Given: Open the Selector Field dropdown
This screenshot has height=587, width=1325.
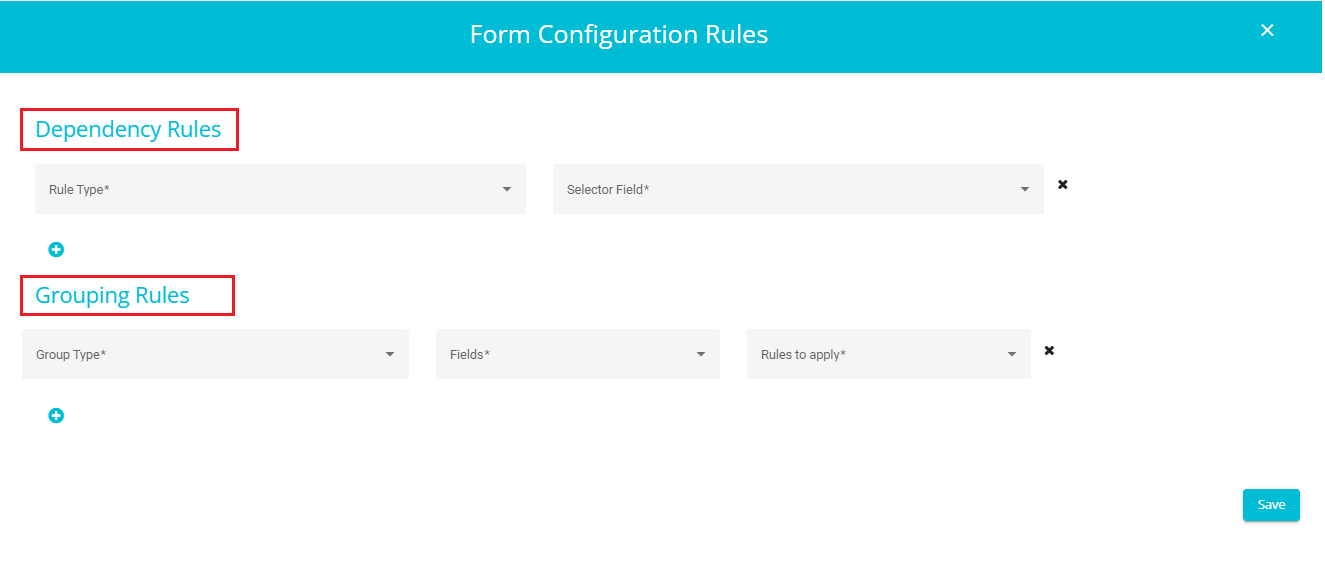Looking at the screenshot, I should (x=798, y=189).
